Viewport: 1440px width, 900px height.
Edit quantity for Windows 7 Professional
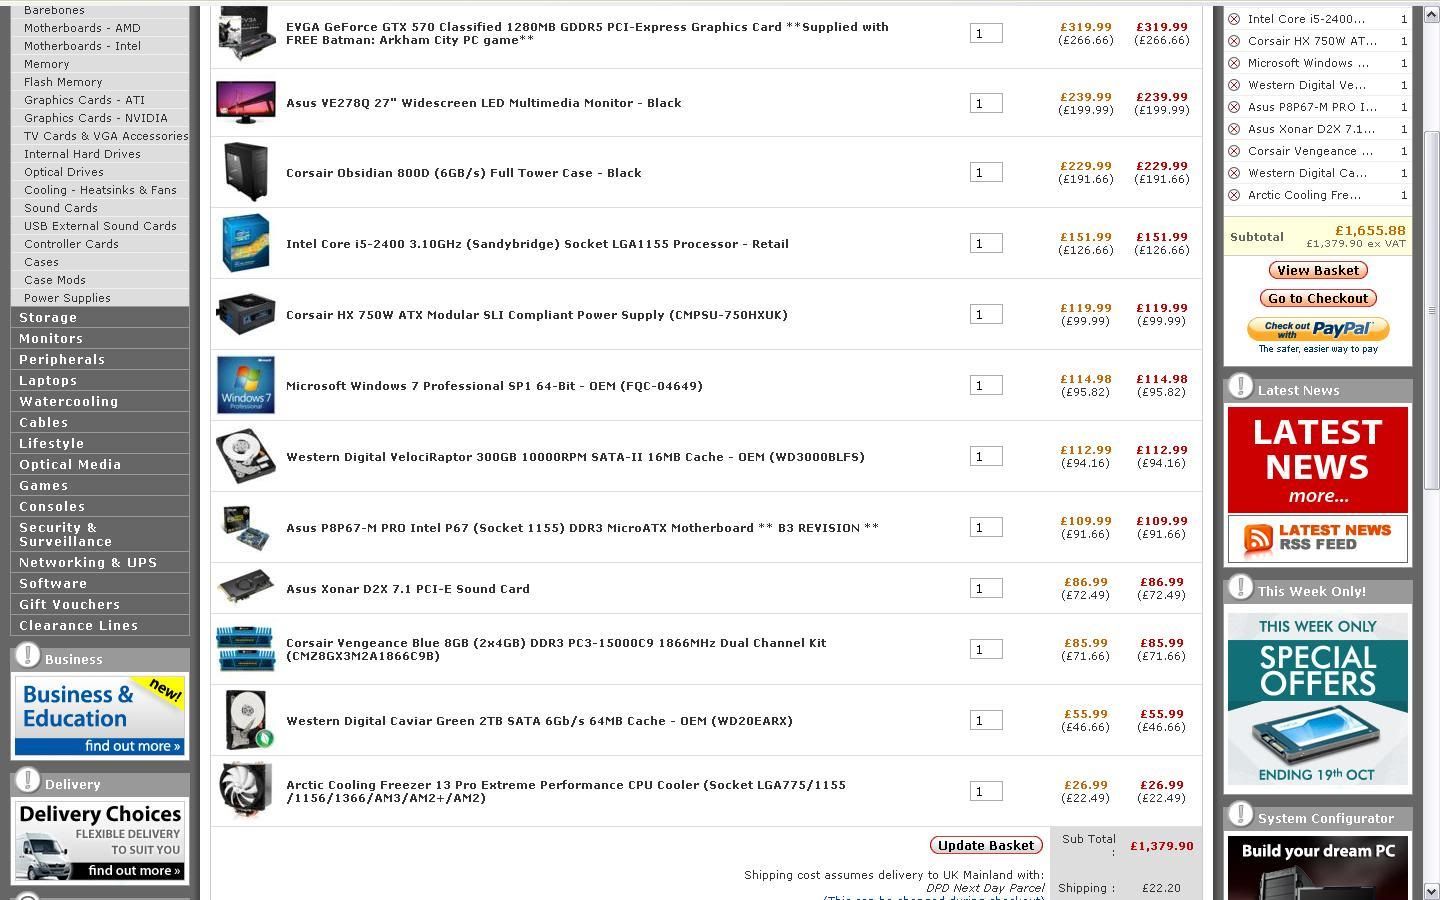tap(986, 385)
